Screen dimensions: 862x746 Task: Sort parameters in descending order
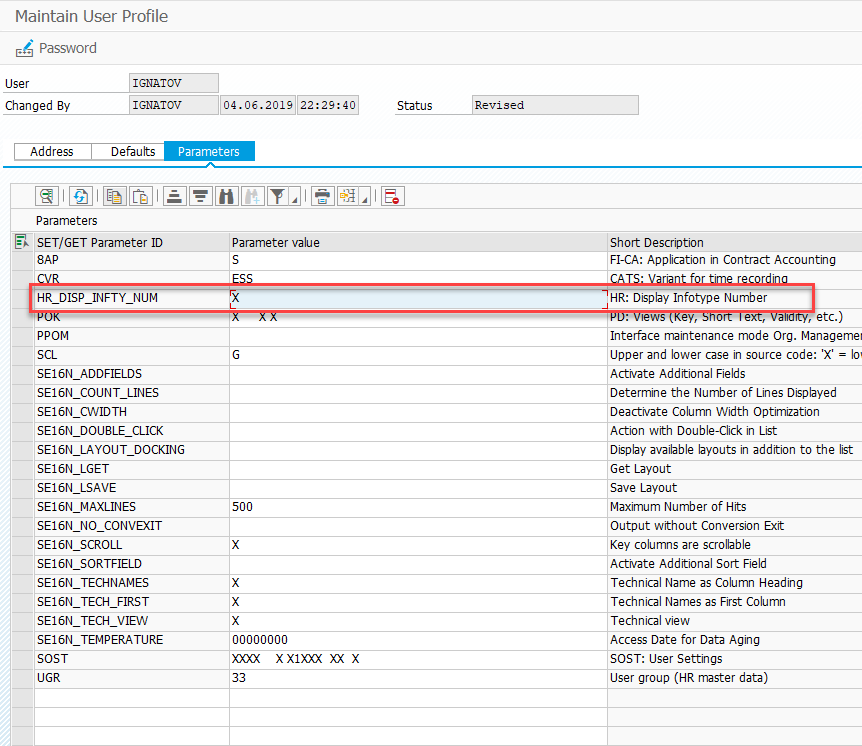[201, 196]
